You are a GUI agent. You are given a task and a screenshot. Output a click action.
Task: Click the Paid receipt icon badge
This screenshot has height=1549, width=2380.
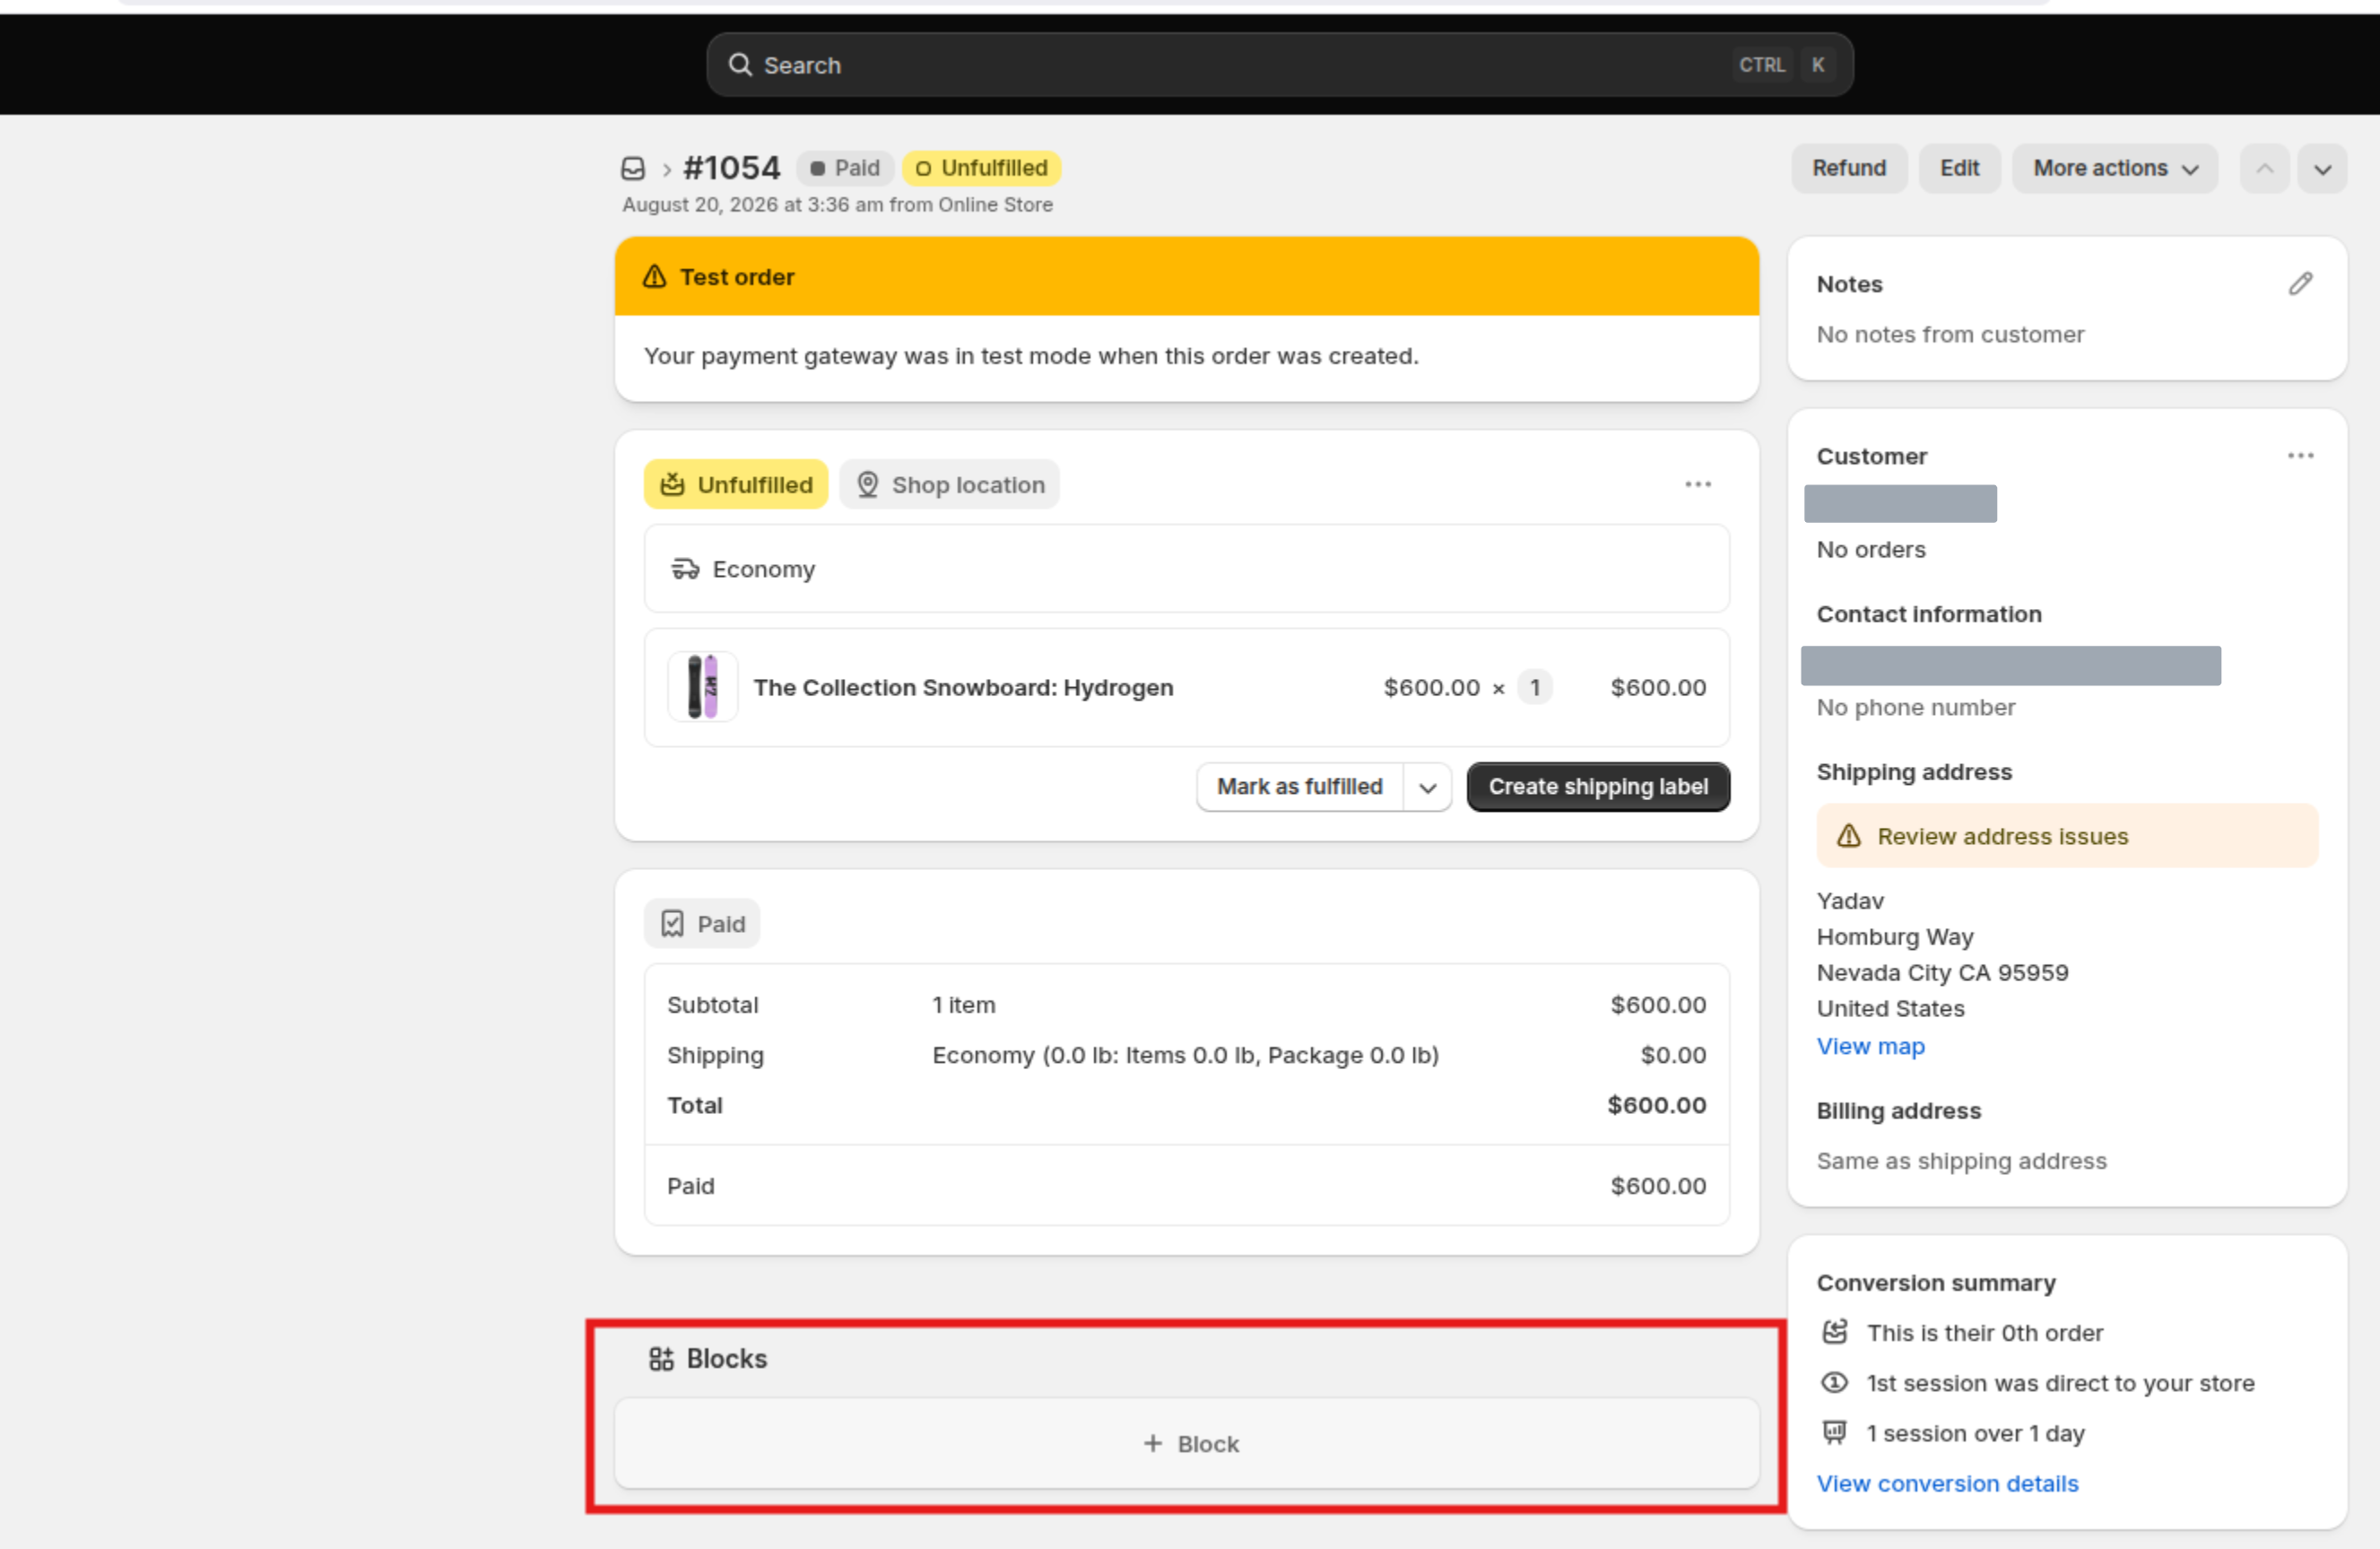[702, 924]
